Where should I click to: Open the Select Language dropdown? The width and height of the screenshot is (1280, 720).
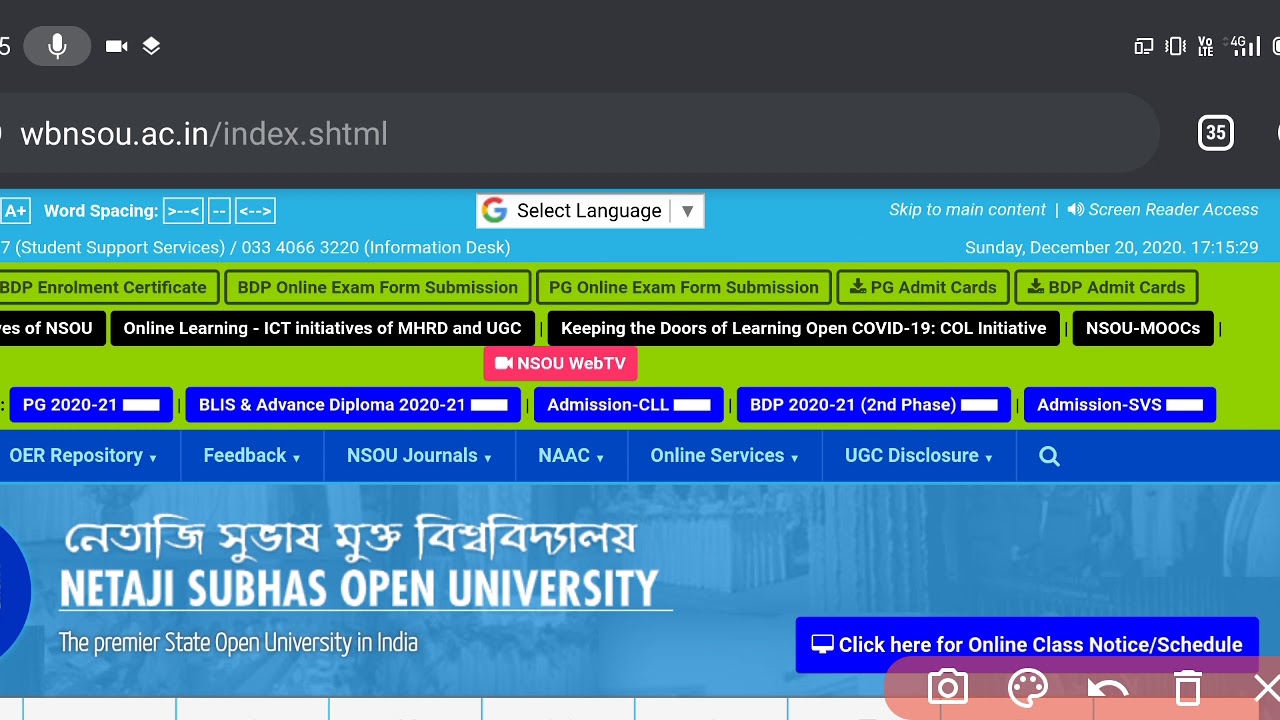pyautogui.click(x=590, y=211)
